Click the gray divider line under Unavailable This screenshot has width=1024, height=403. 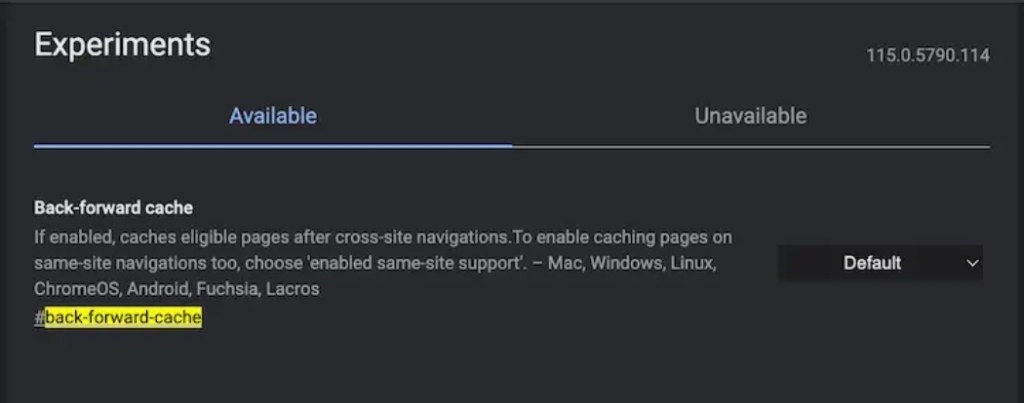751,147
